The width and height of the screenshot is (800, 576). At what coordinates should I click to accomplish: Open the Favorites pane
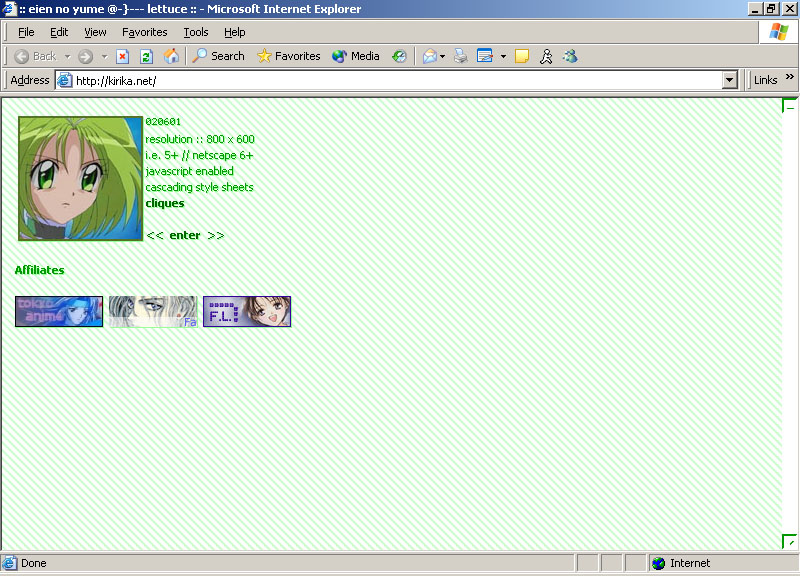288,56
